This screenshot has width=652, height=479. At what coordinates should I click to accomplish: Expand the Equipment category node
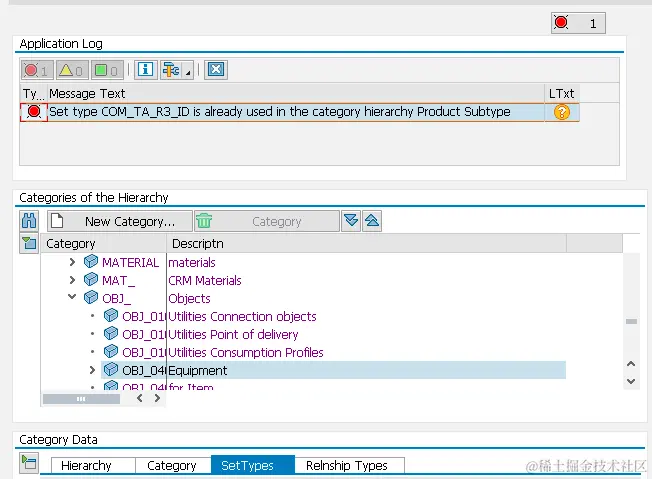(92, 370)
